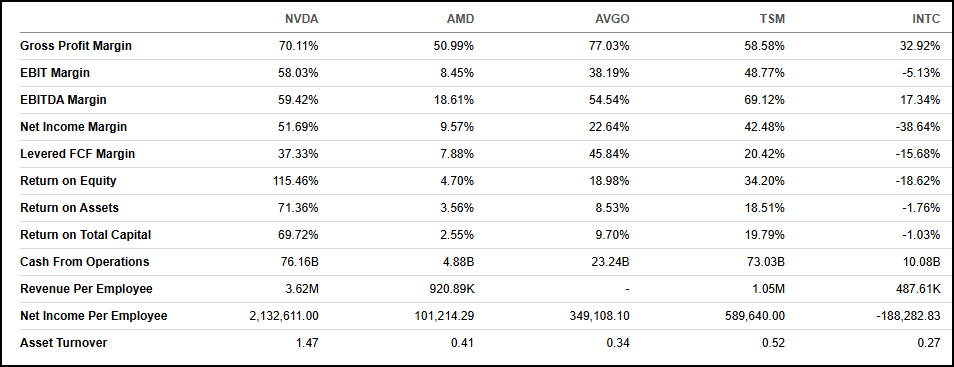Viewport: 954px width, 367px height.
Task: Select the Cash From Operations label
Action: pyautogui.click(x=85, y=262)
